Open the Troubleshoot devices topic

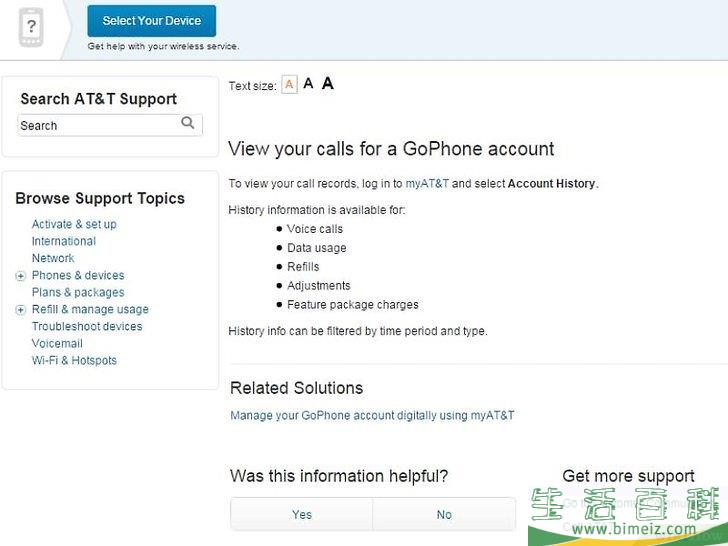coord(87,326)
